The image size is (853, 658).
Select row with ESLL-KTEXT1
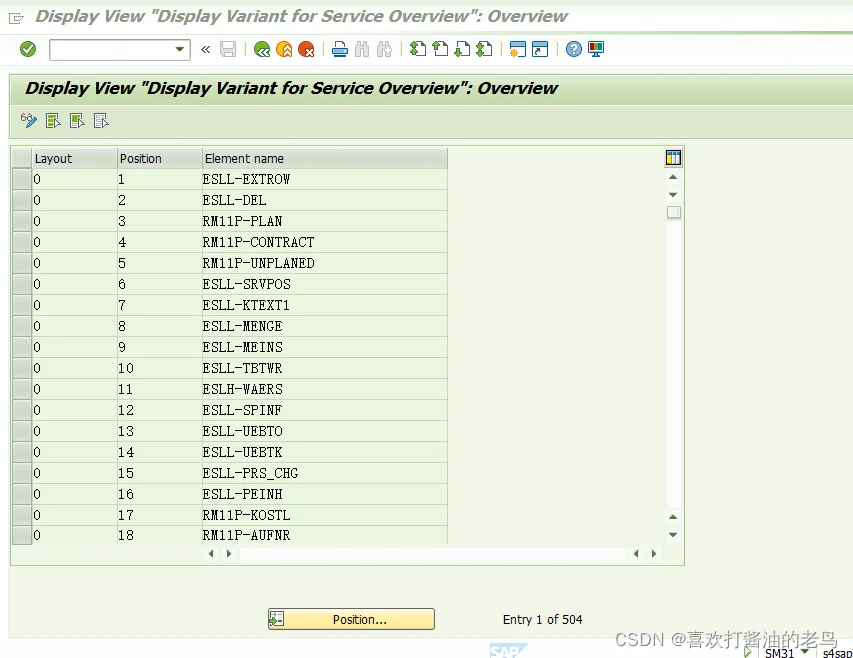click(22, 305)
